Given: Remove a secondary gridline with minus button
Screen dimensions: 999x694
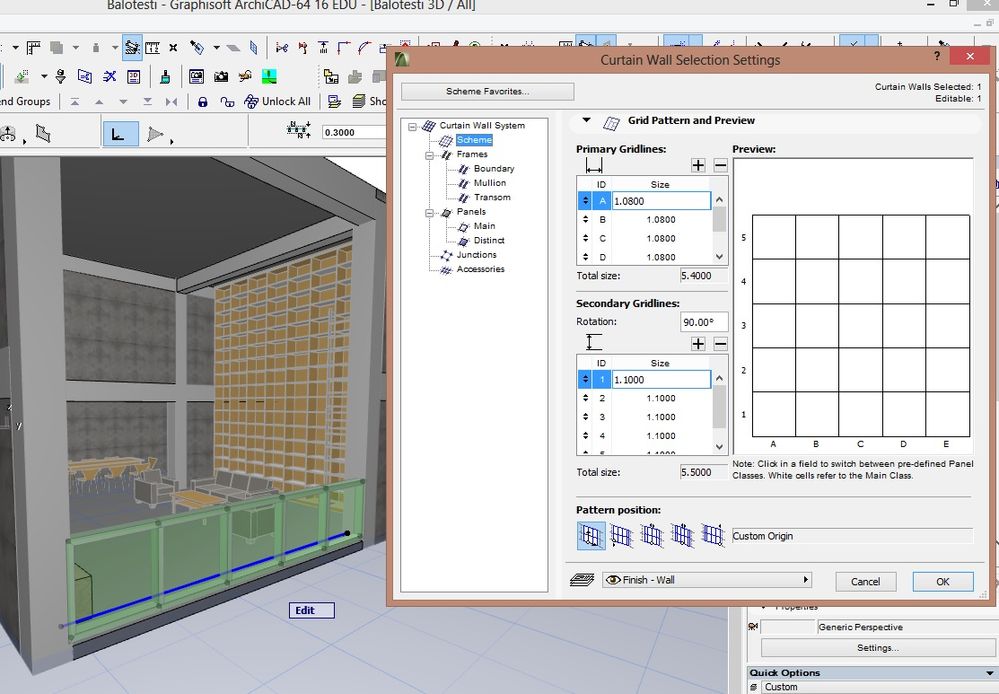Looking at the screenshot, I should [x=719, y=343].
